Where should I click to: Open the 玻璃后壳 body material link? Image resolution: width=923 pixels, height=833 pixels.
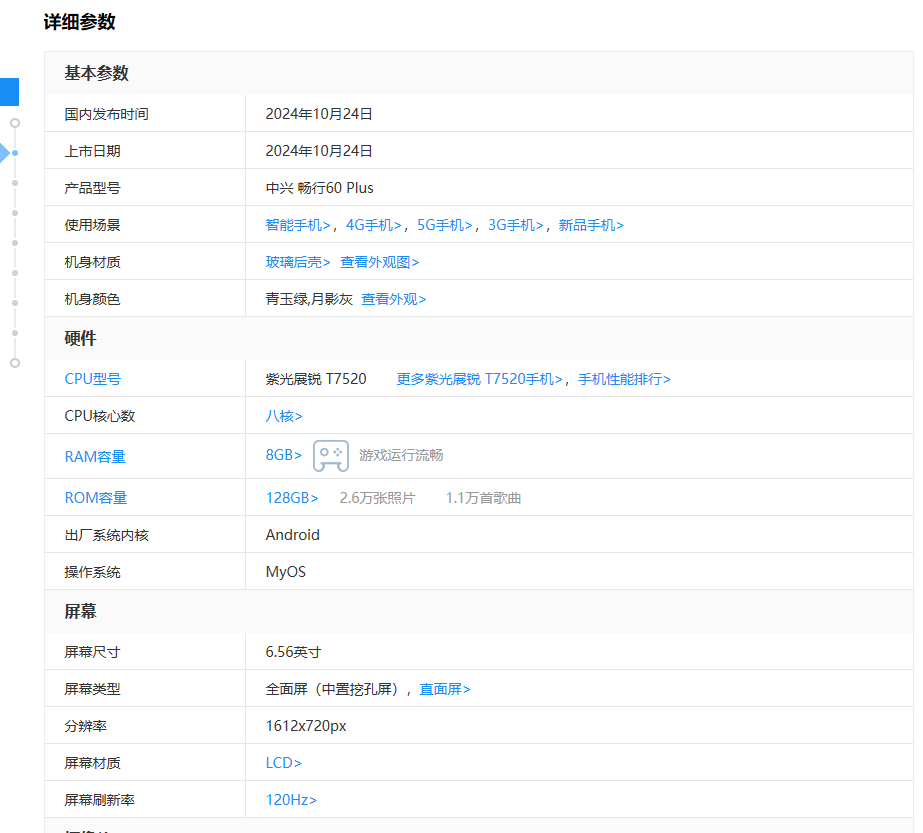(298, 262)
